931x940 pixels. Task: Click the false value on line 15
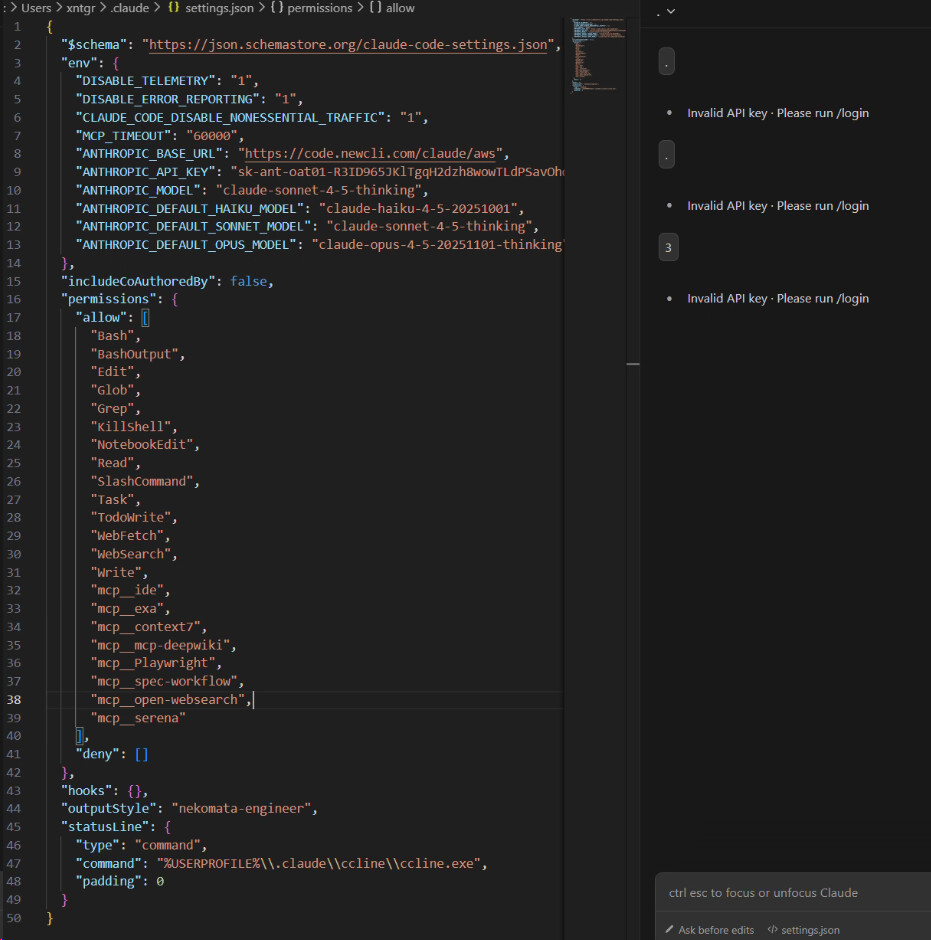click(x=248, y=281)
